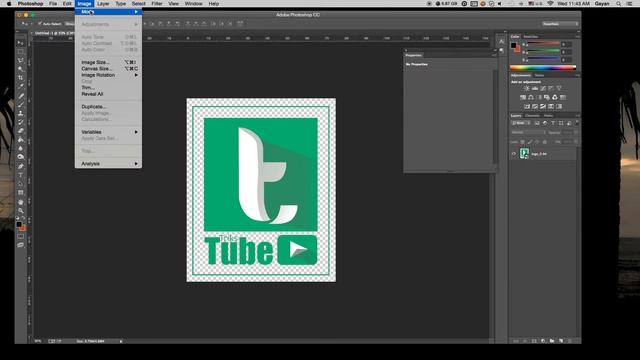Viewport: 640px width, 360px height.
Task: Select the Quick Selection tool
Action: click(20, 69)
